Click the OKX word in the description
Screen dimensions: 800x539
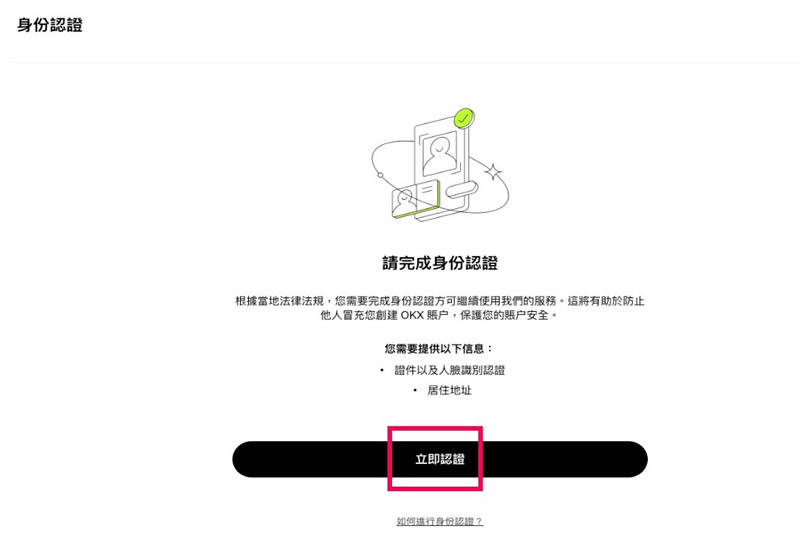click(412, 315)
